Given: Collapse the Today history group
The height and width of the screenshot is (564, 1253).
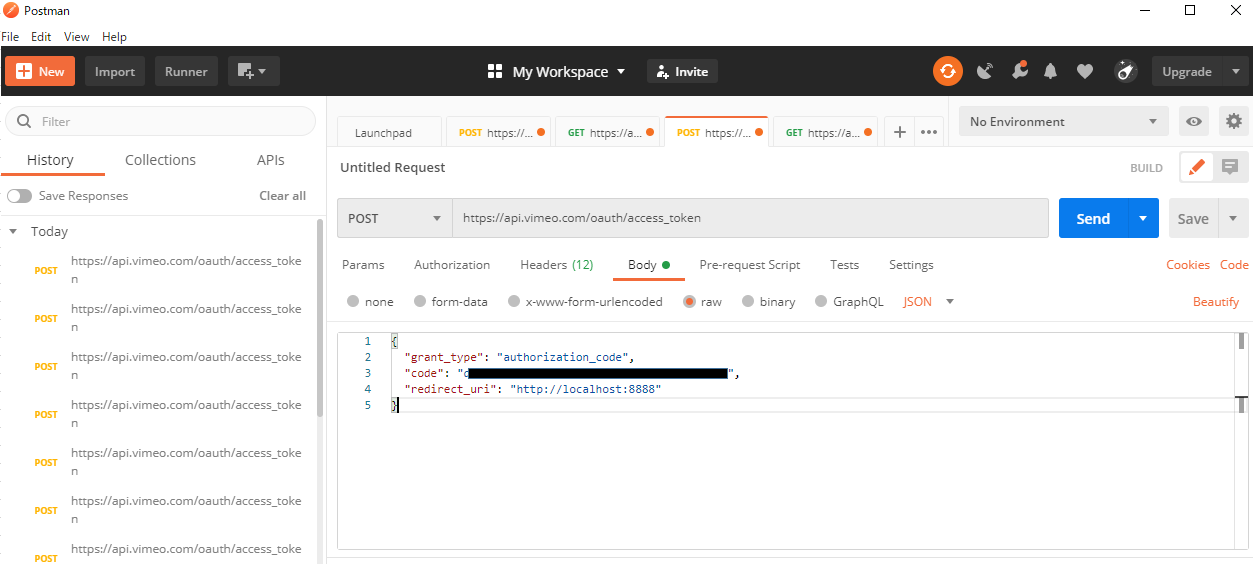Looking at the screenshot, I should coord(14,231).
